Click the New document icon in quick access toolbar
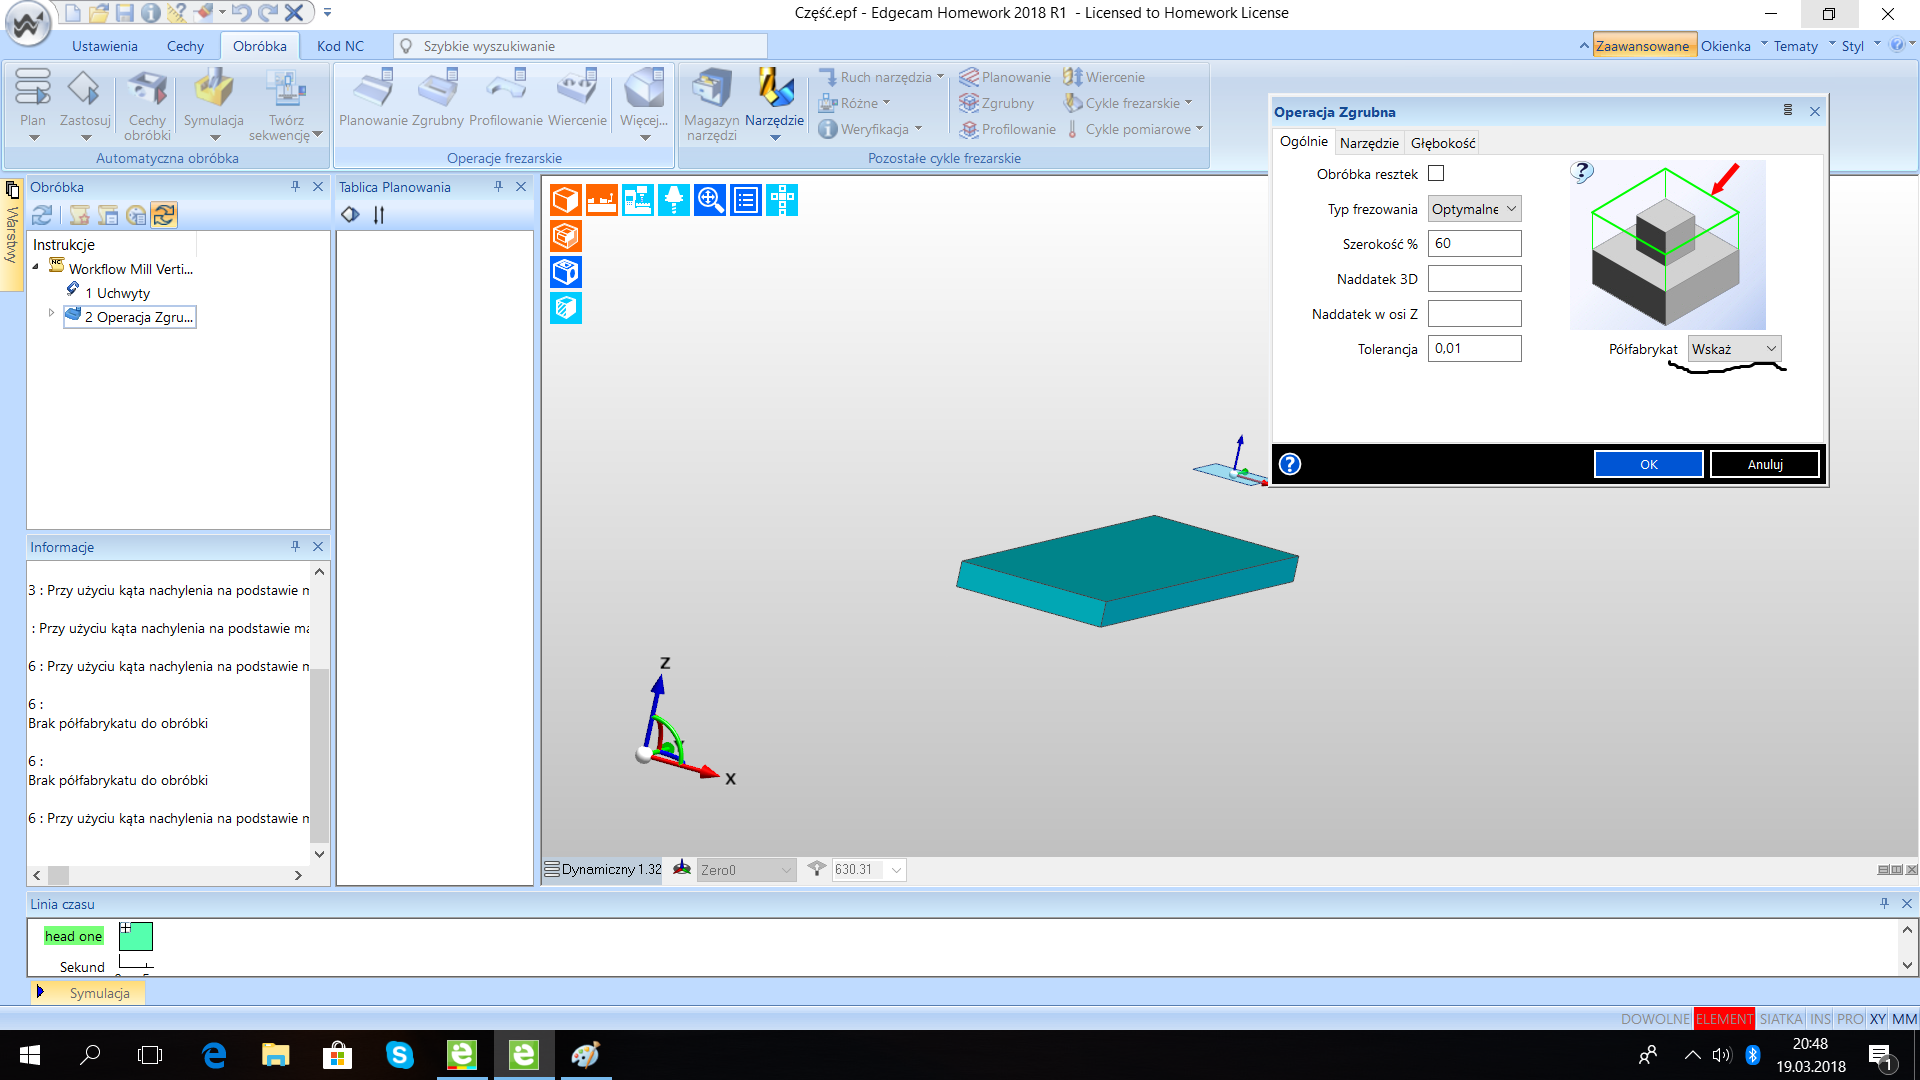This screenshot has height=1080, width=1920. (x=72, y=13)
